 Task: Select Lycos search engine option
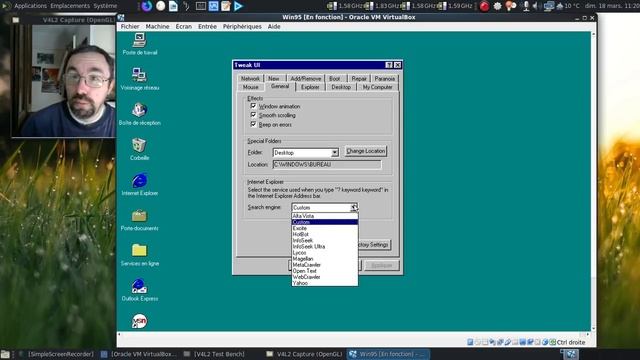[324, 253]
